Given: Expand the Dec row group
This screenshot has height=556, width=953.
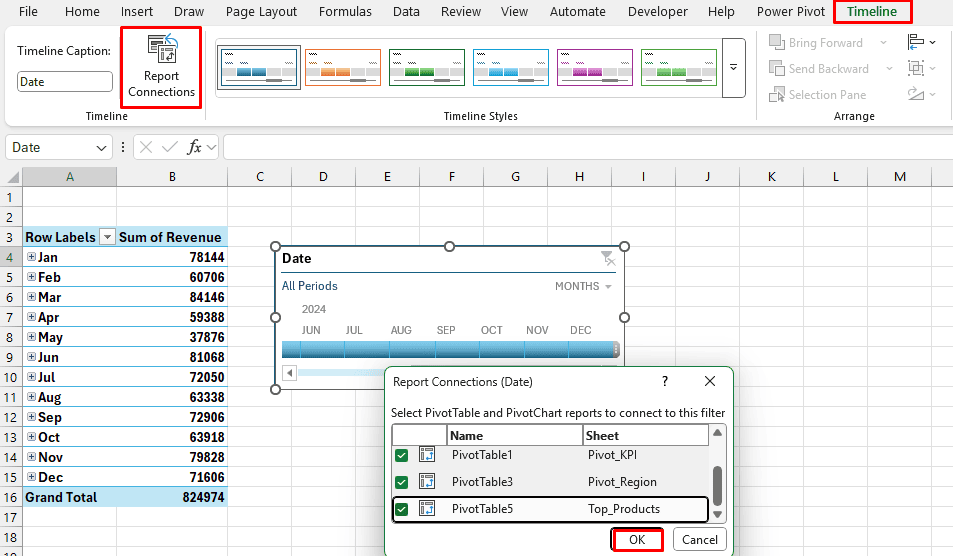Looking at the screenshot, I should point(31,477).
